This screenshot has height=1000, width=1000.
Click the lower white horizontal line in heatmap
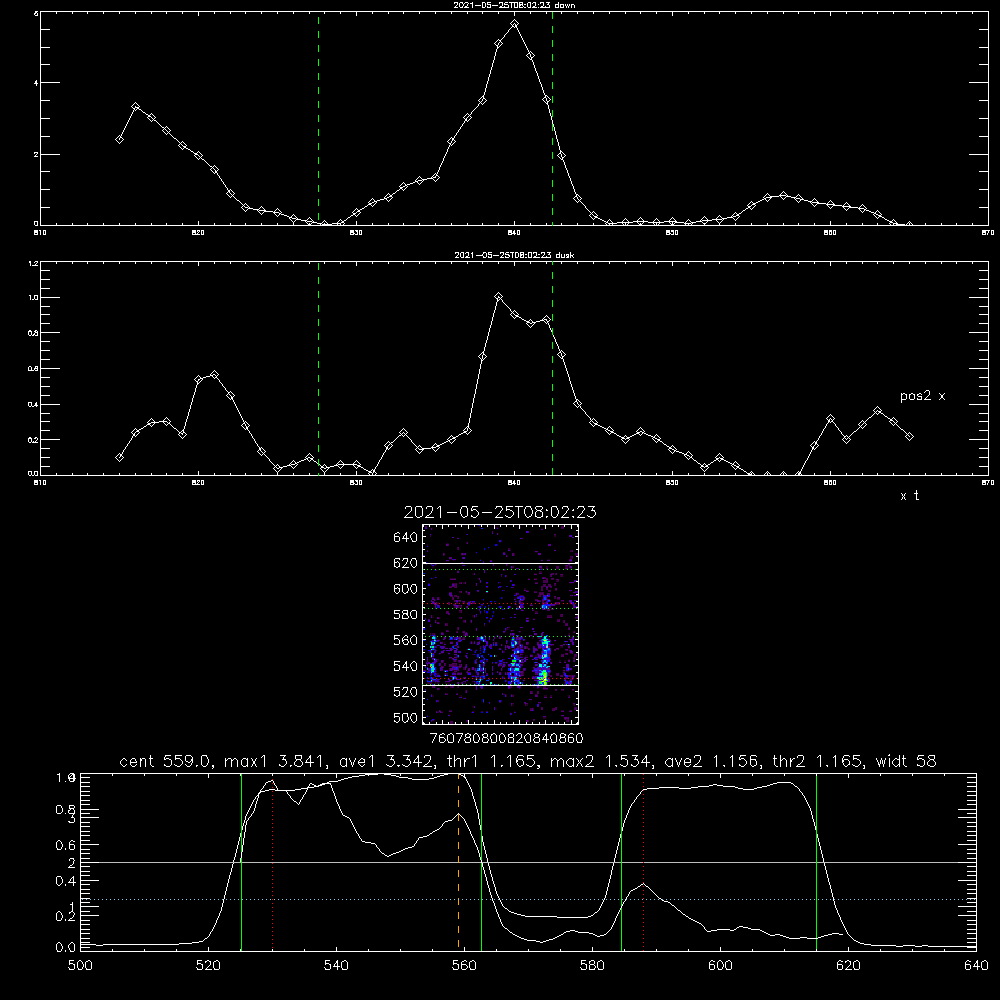click(500, 685)
